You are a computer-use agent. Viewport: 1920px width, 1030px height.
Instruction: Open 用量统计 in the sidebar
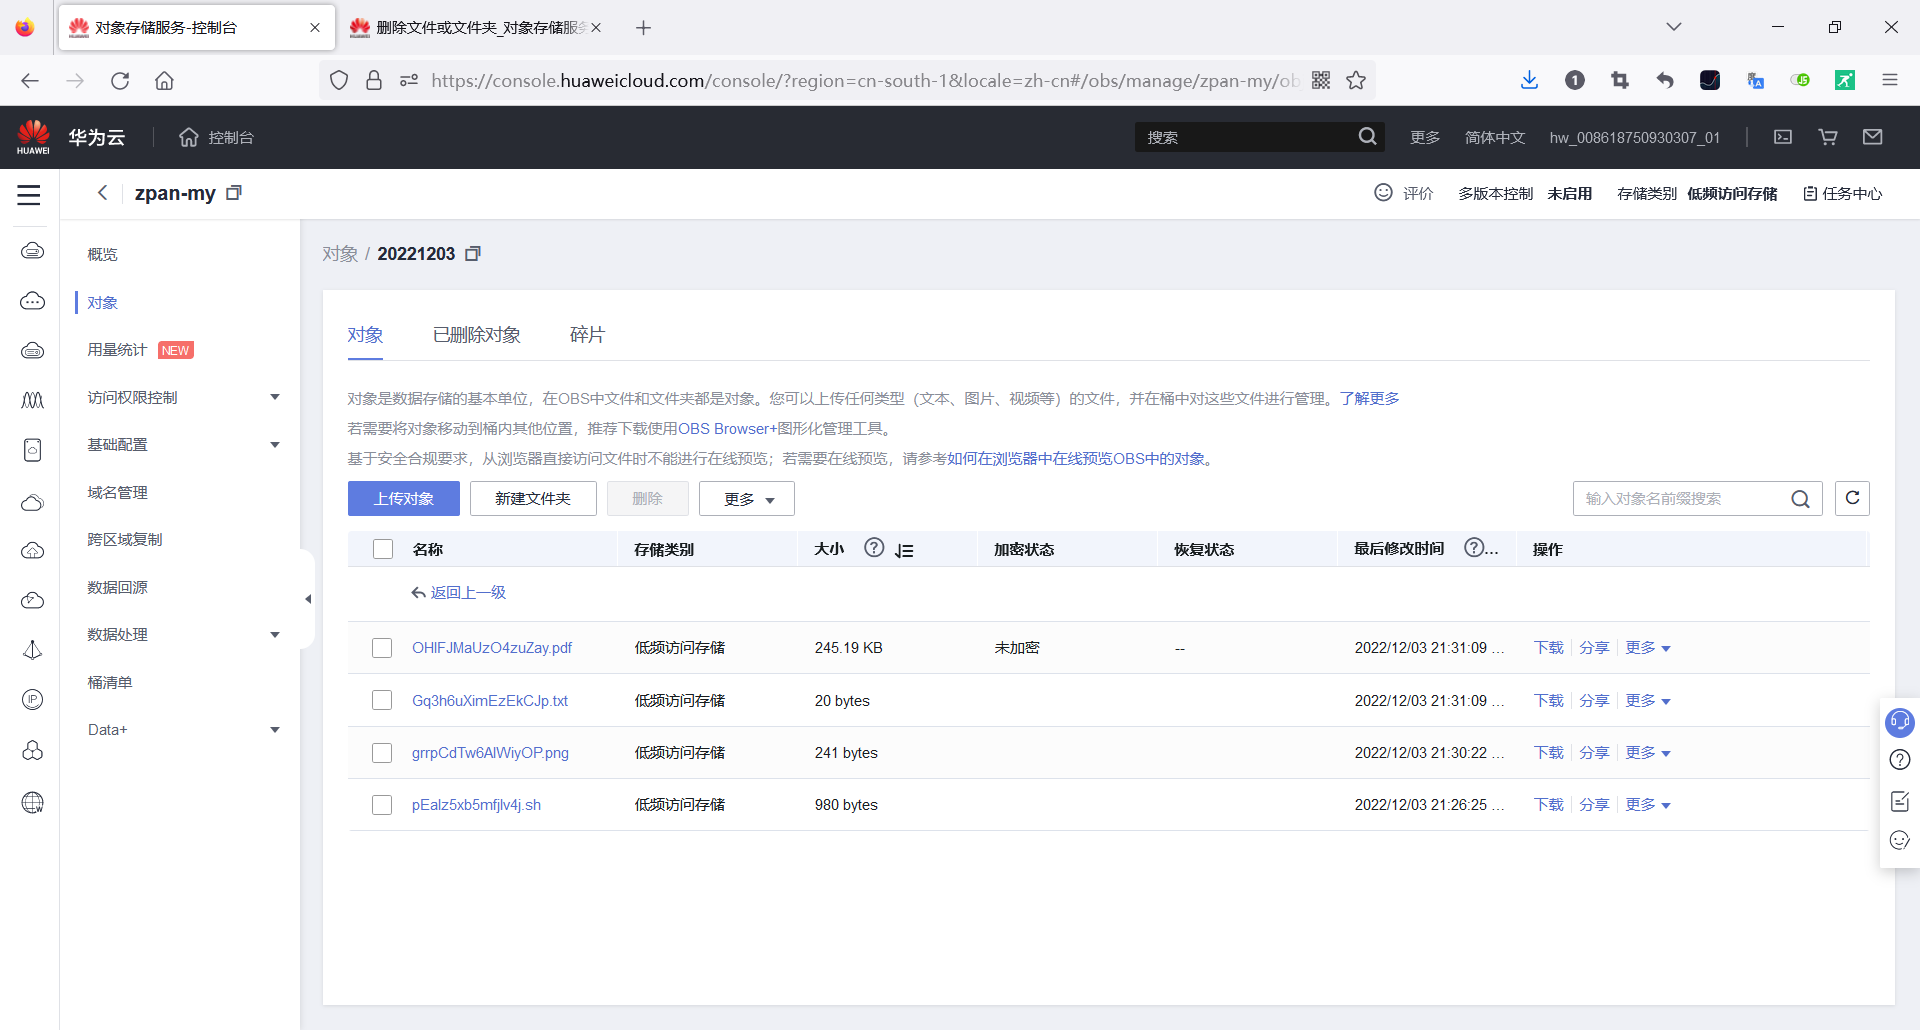(117, 349)
